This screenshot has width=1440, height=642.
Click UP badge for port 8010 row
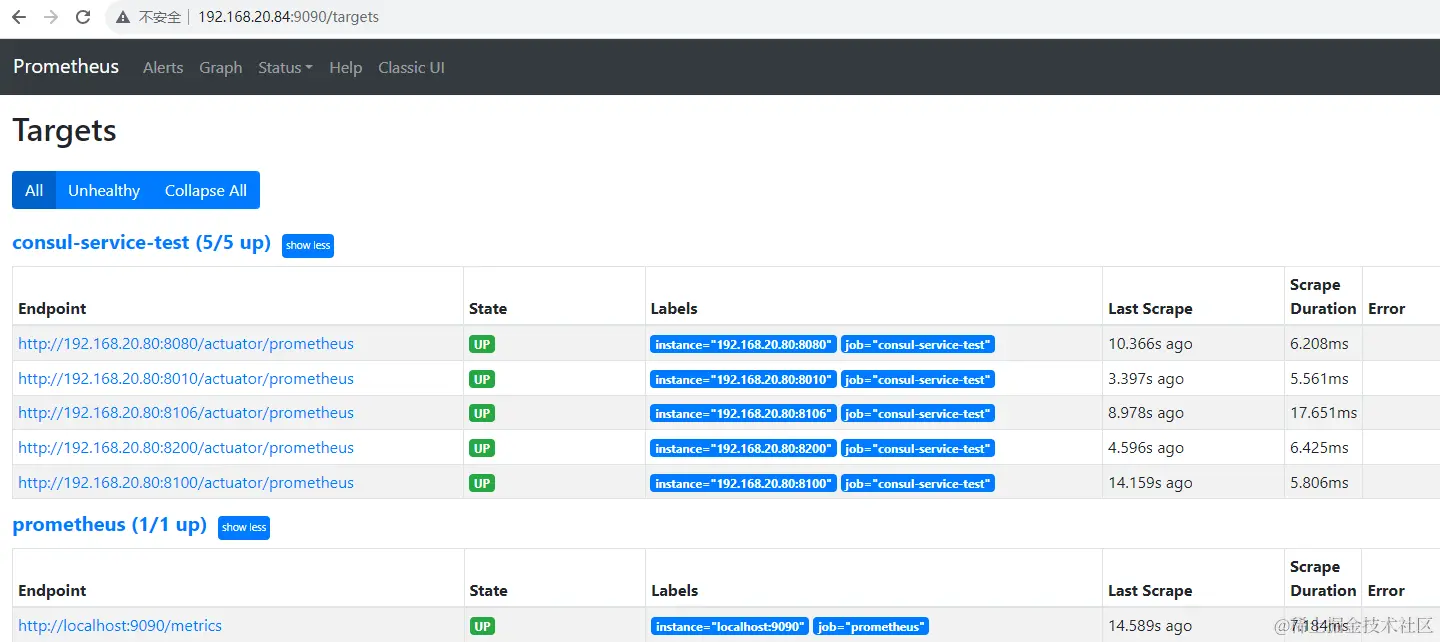pyautogui.click(x=482, y=379)
